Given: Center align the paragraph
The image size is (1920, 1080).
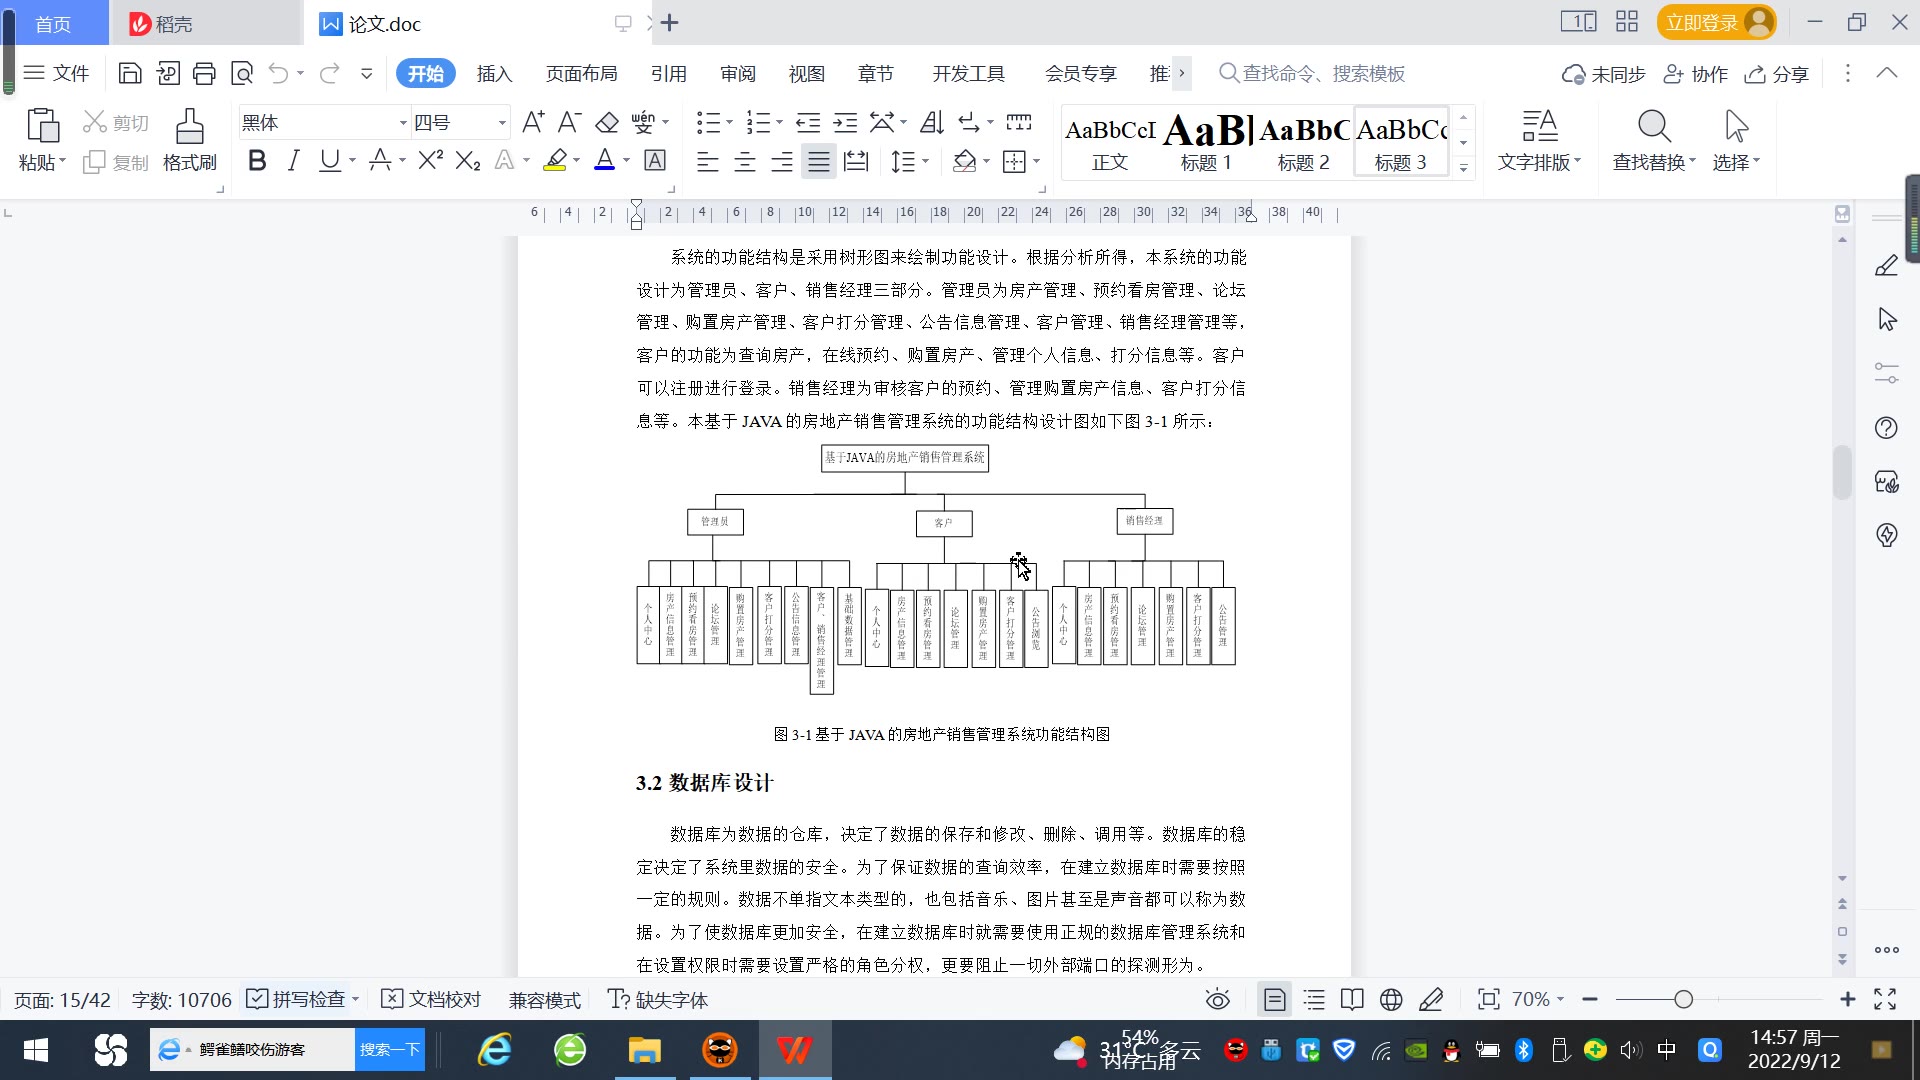Looking at the screenshot, I should coord(745,161).
